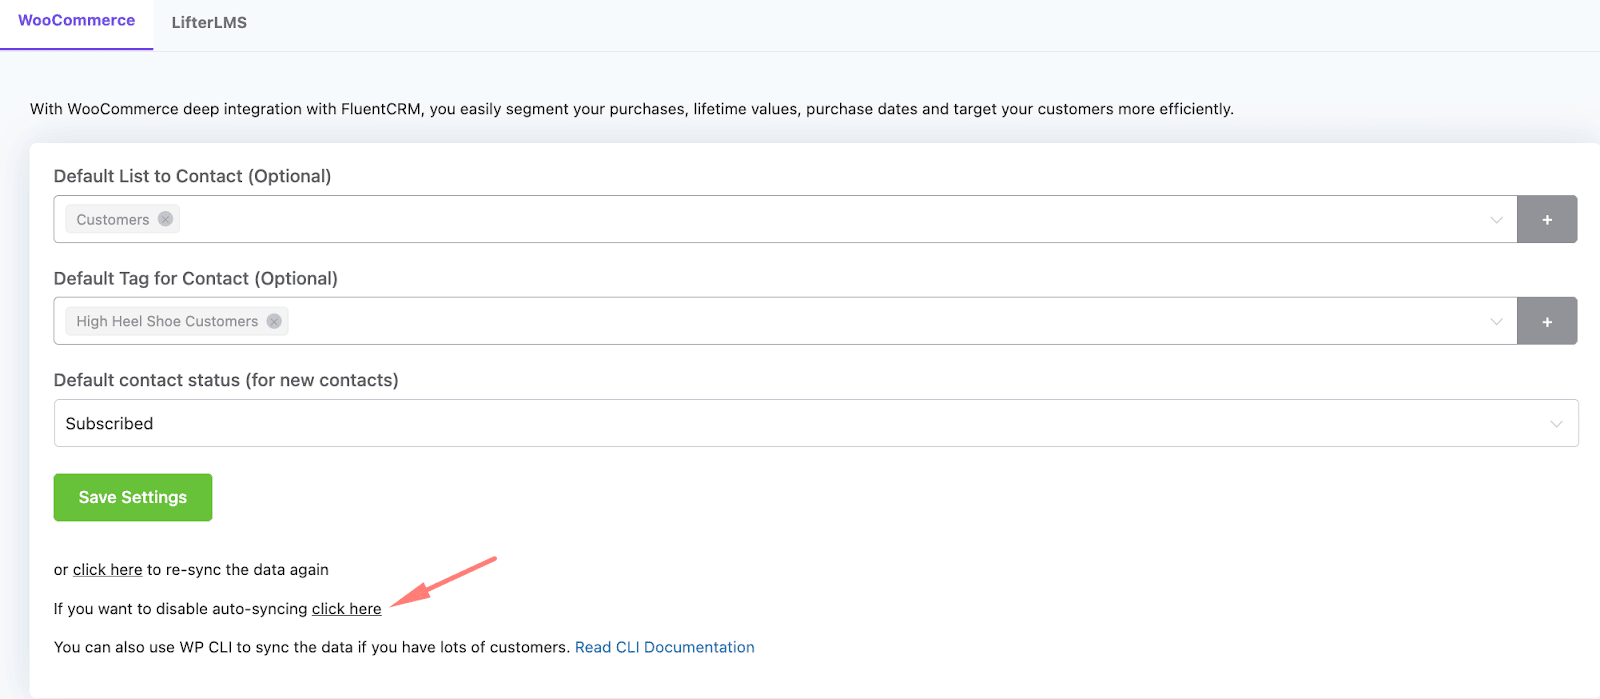
Task: Click the Default List to Contact (Optional) label
Action: (192, 176)
